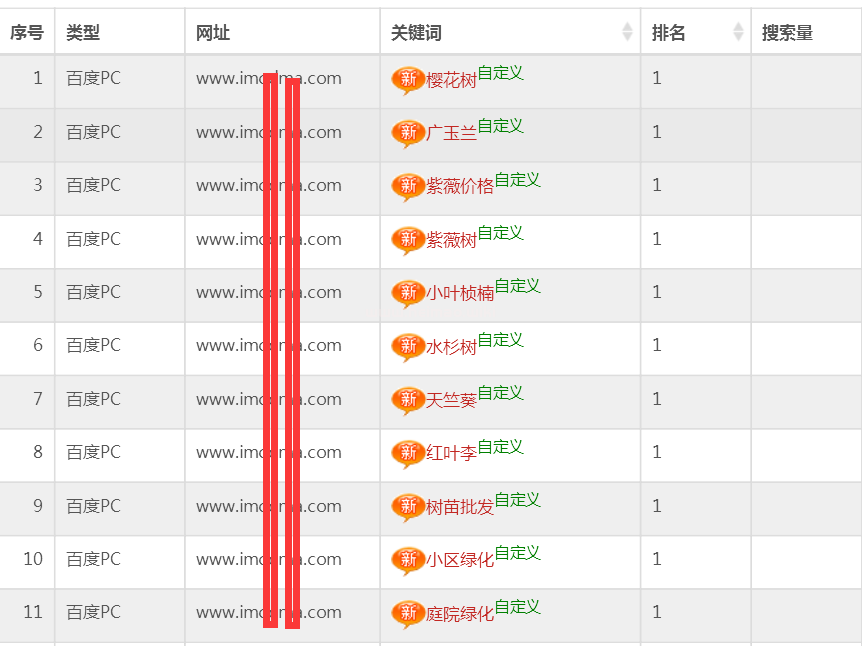Click the 新 icon beside 广玉兰
This screenshot has width=862, height=646.
[408, 133]
